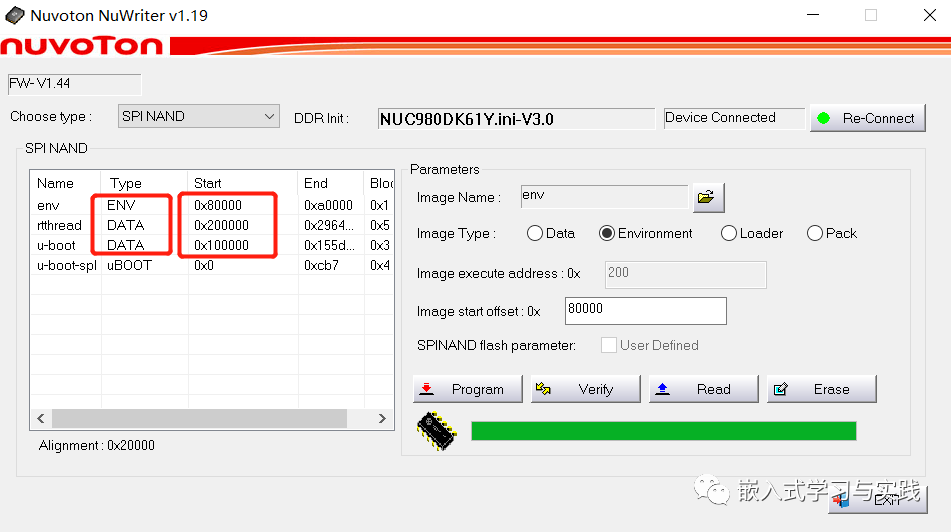Select the env row in table
The height and width of the screenshot is (532, 951).
pyautogui.click(x=212, y=205)
